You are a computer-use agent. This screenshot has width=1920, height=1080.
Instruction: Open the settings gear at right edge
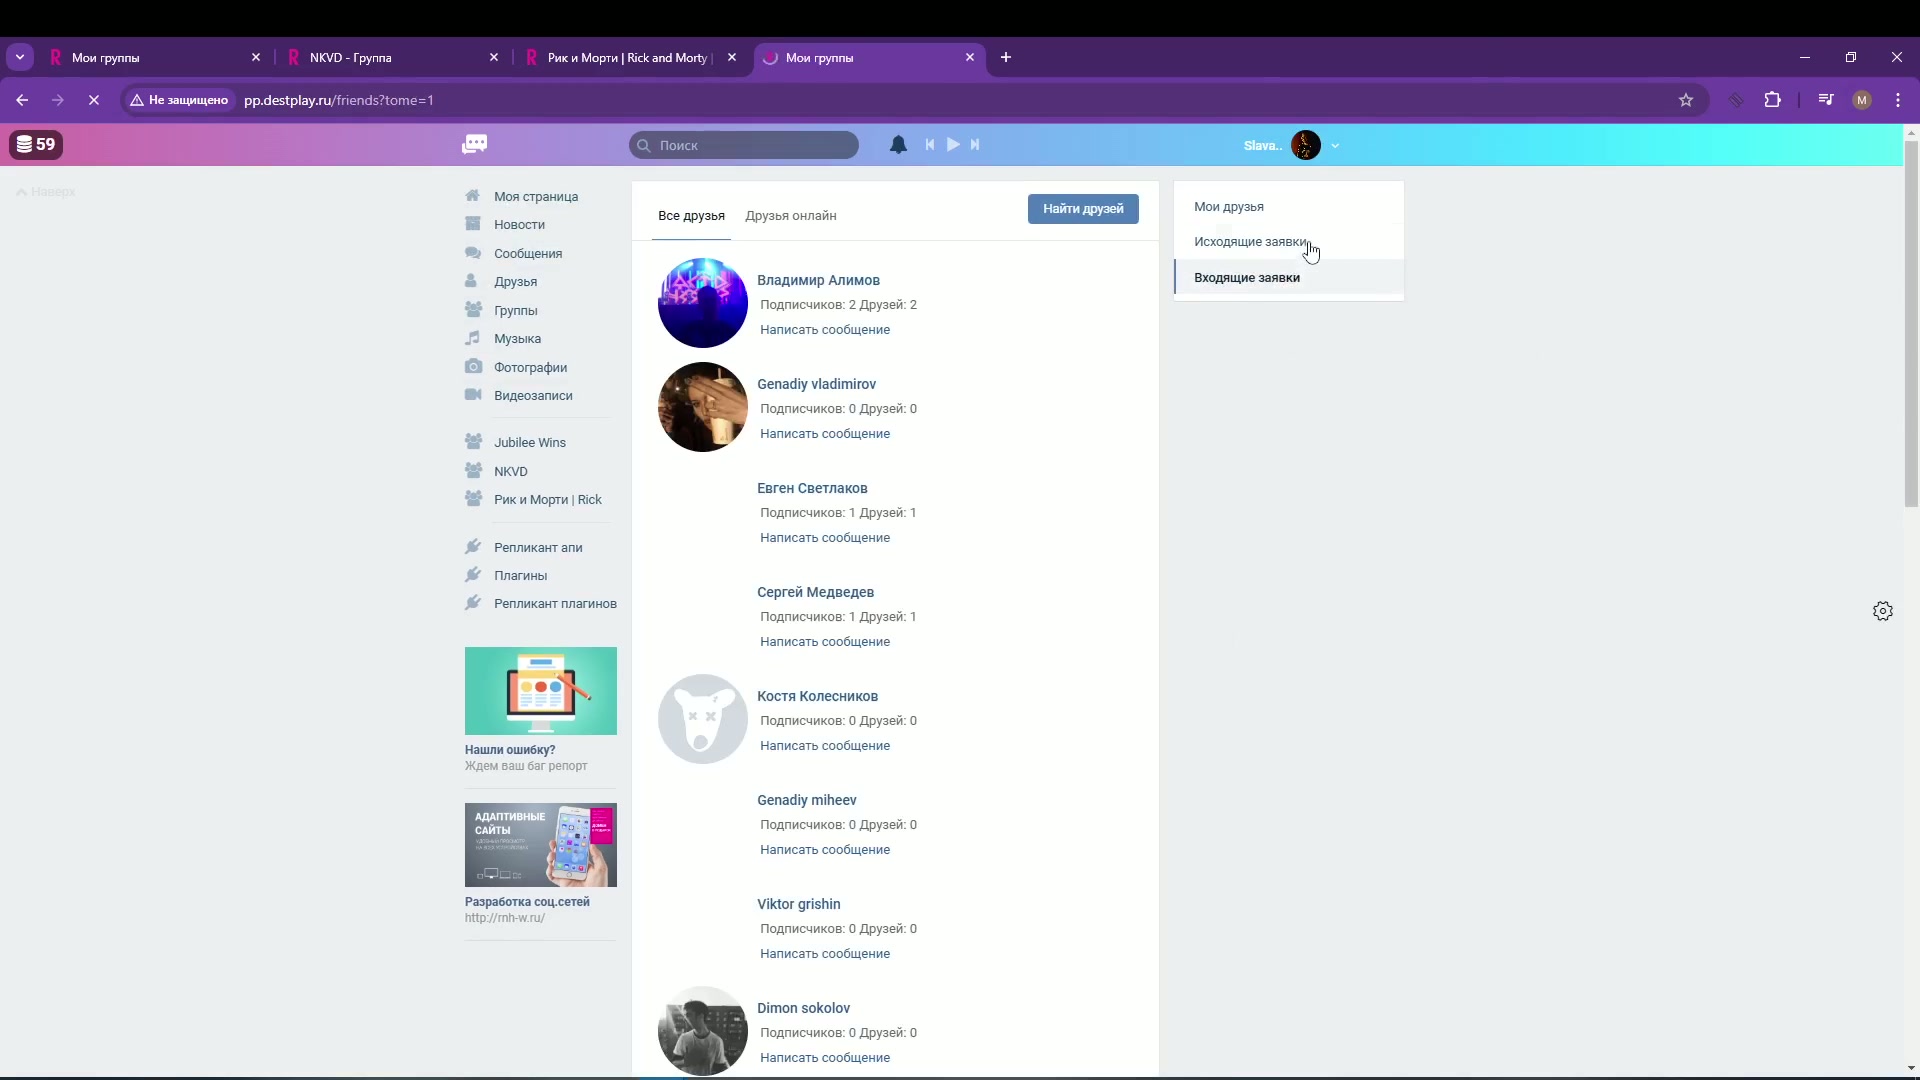pos(1883,611)
